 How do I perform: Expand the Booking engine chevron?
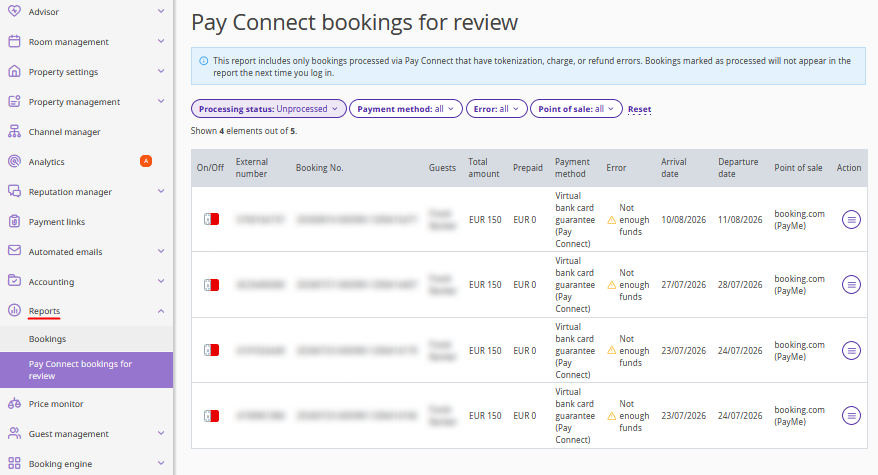point(161,463)
